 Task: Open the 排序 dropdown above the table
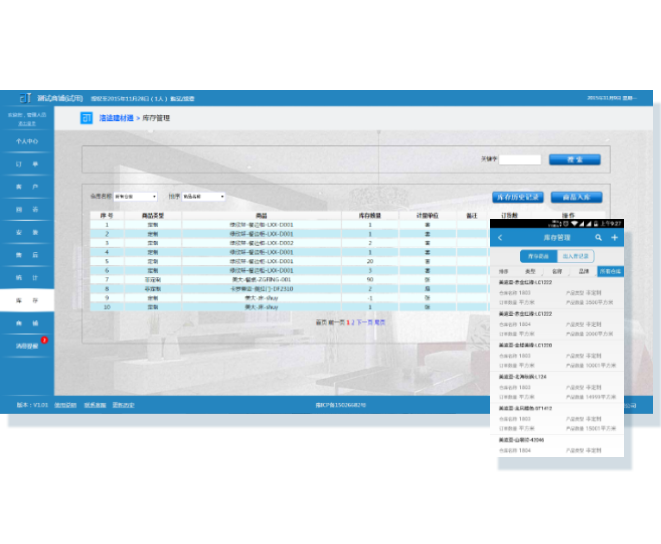point(203,197)
